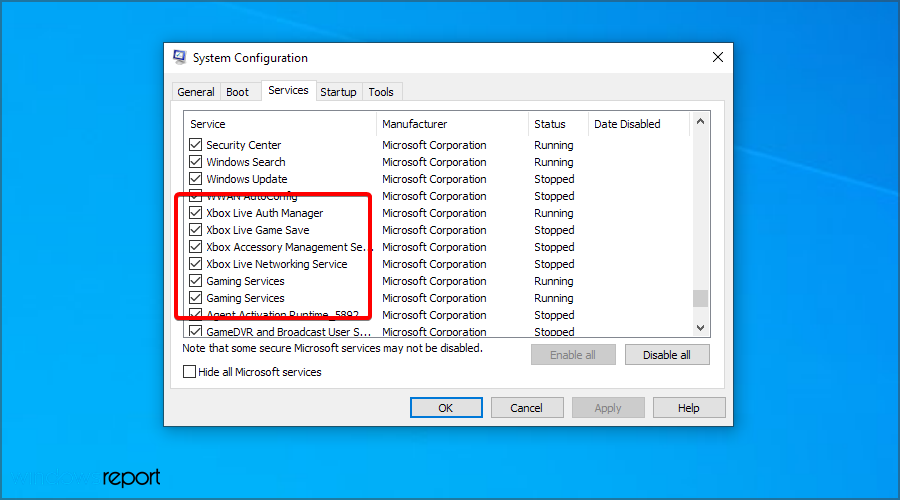
Task: Open the Tools tab
Action: [381, 92]
